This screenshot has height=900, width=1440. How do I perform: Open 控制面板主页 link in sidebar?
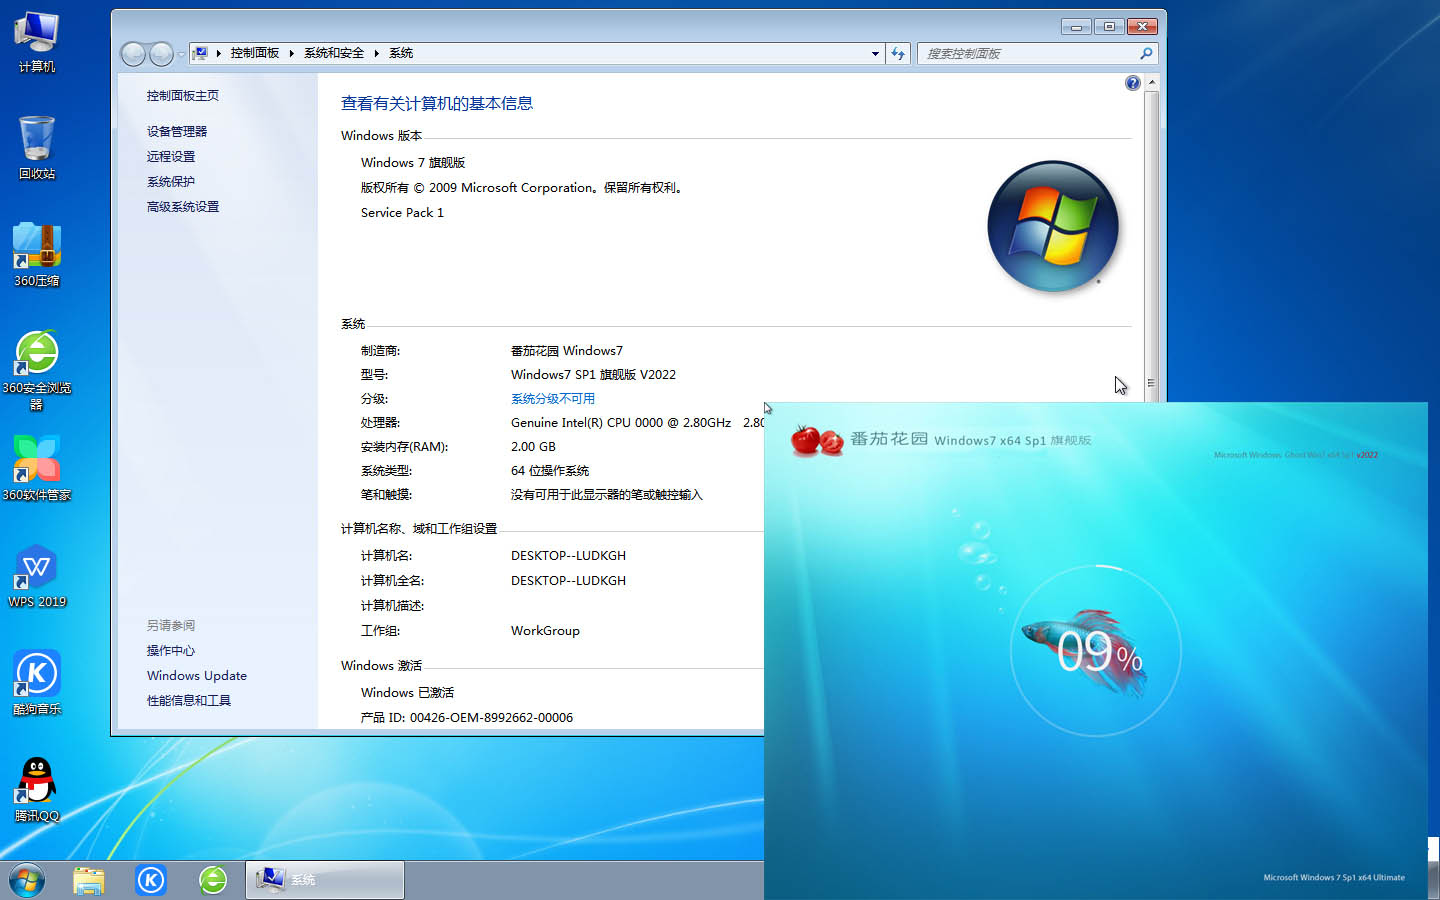183,96
